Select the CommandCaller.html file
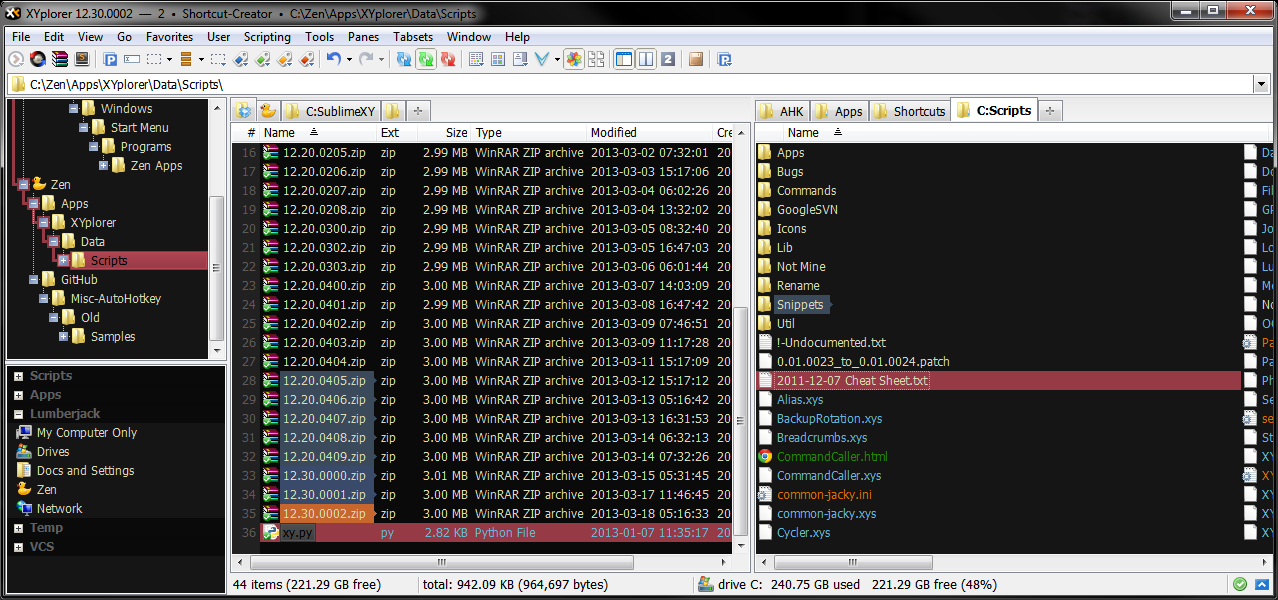 pyautogui.click(x=831, y=457)
